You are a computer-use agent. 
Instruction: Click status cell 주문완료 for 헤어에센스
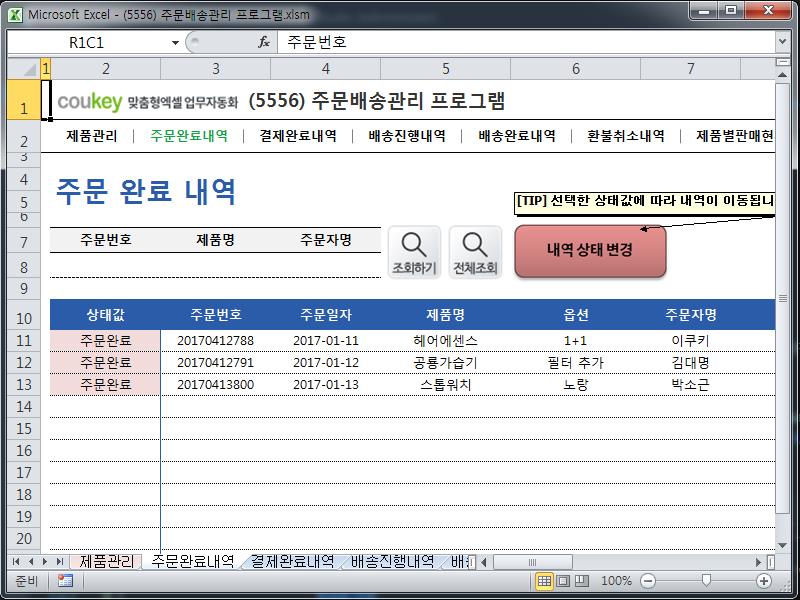[x=105, y=341]
